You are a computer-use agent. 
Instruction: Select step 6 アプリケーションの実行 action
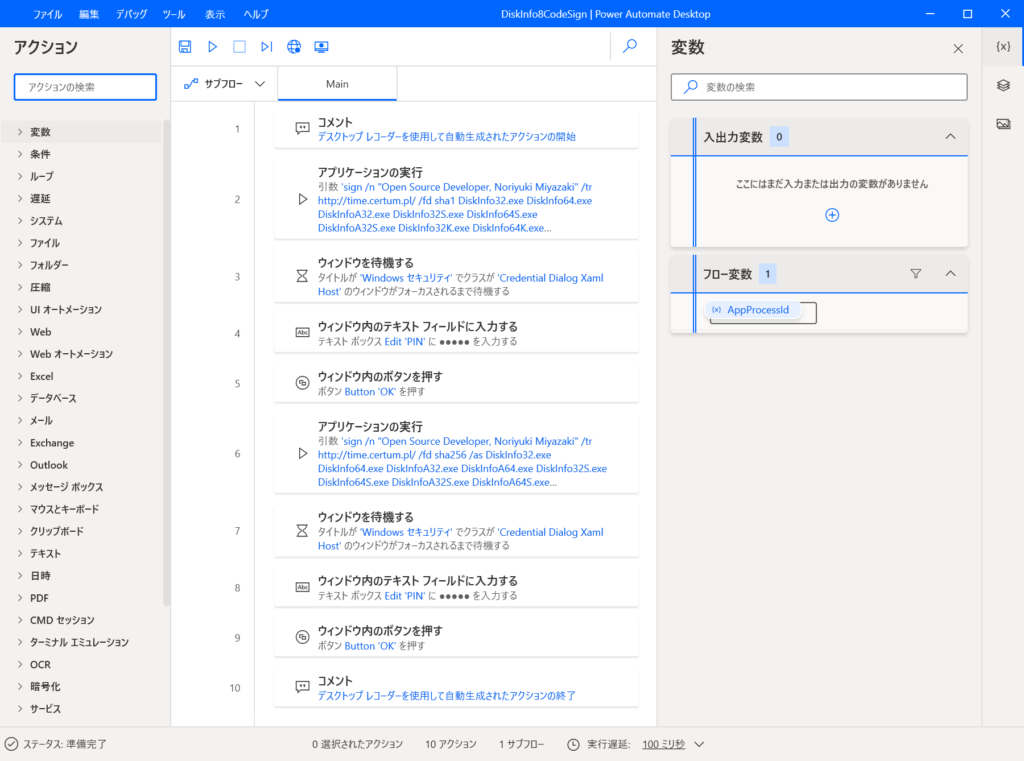point(456,453)
